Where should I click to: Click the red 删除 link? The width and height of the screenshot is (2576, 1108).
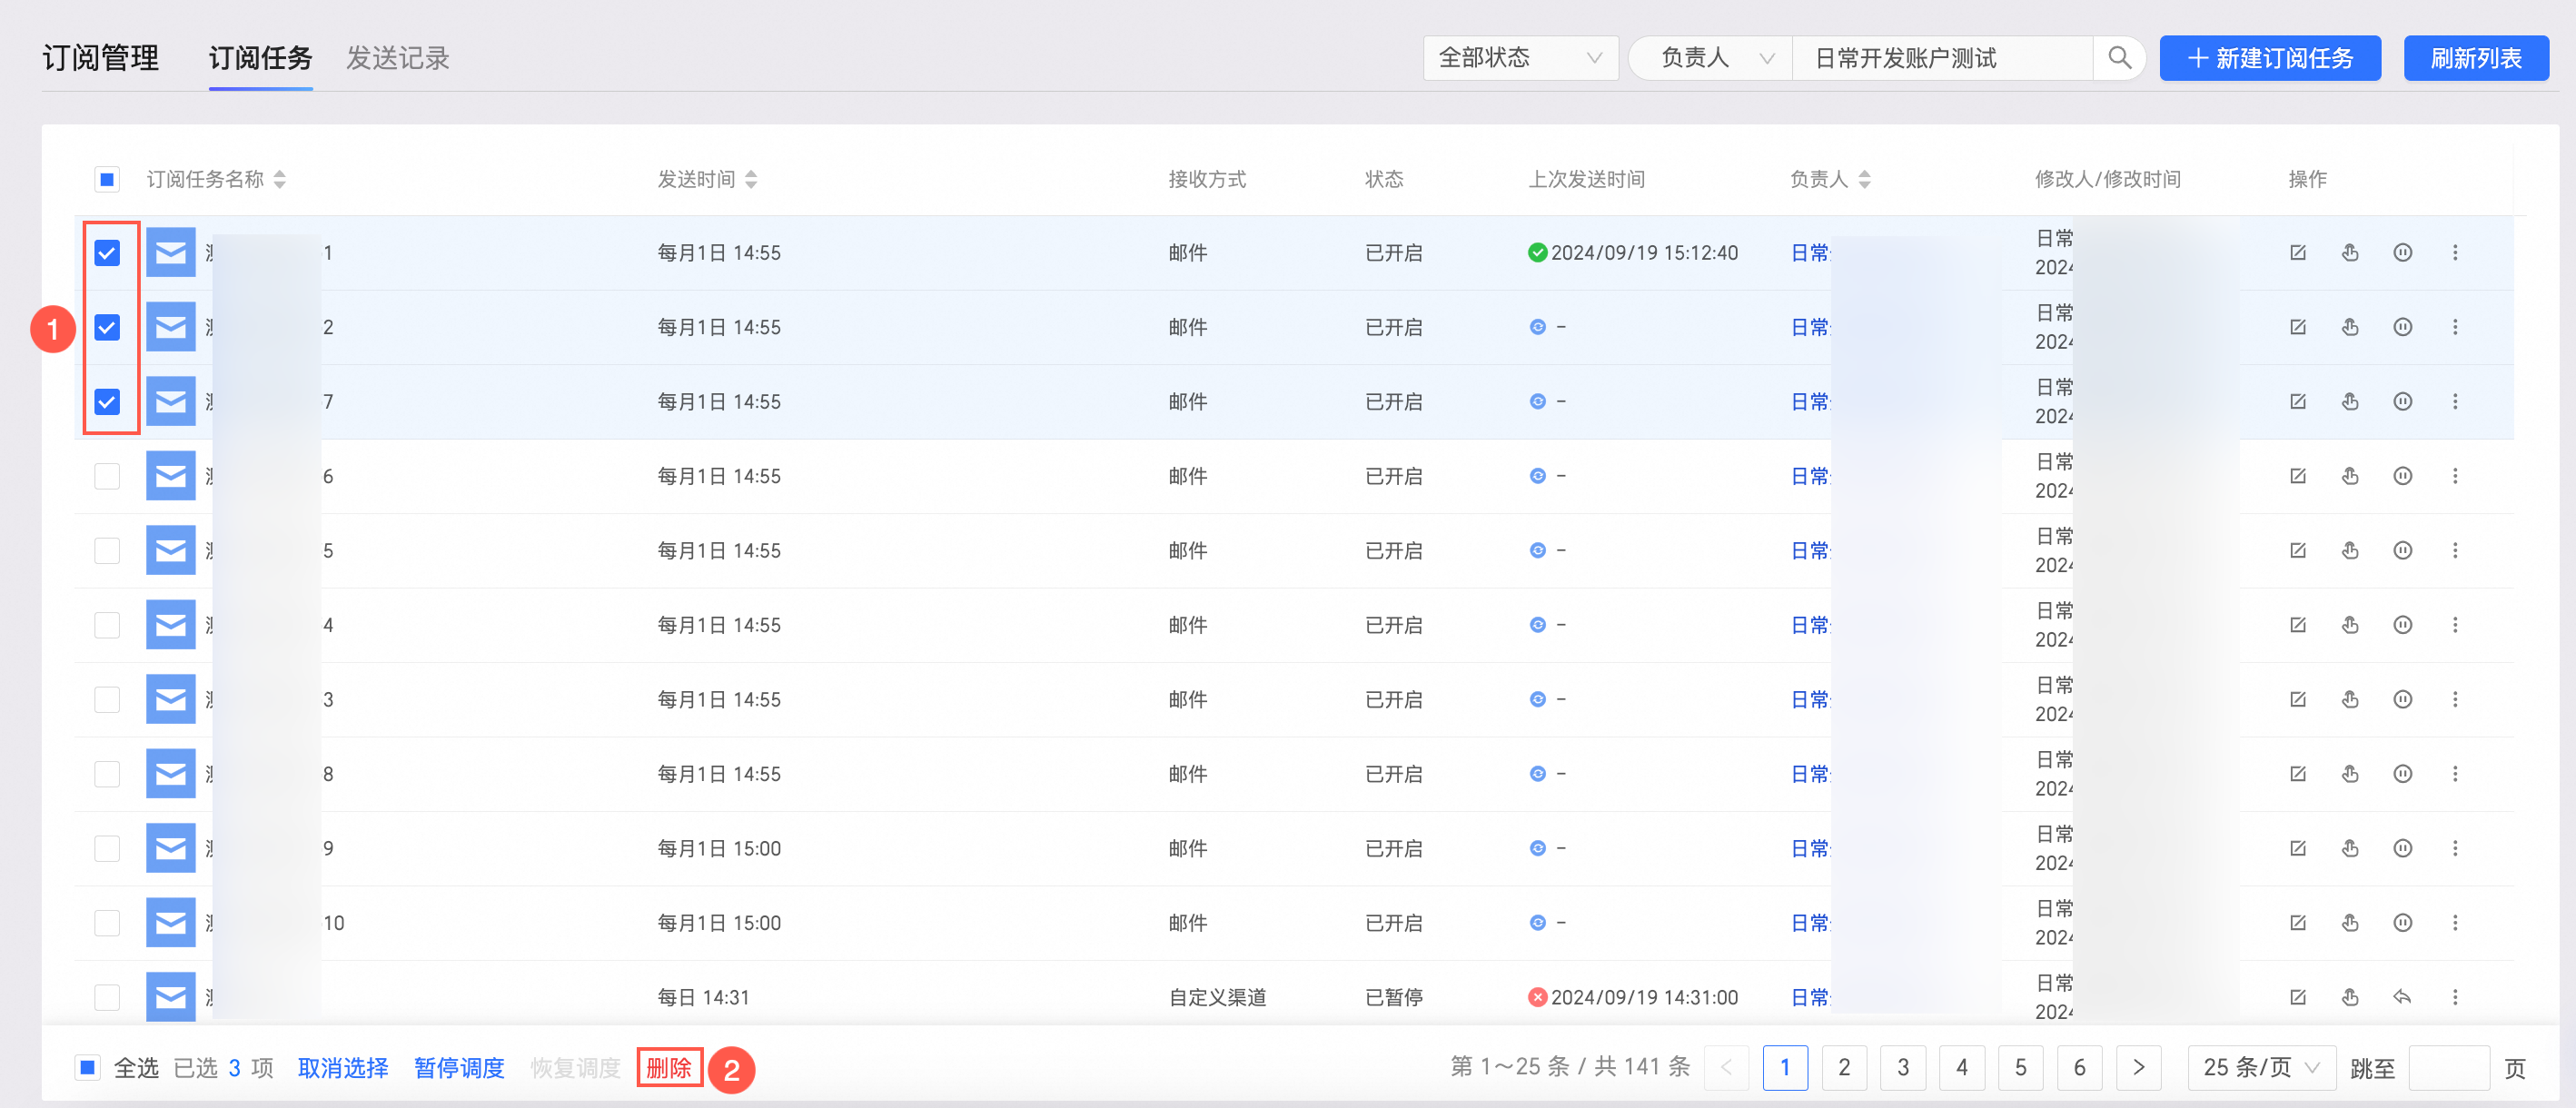pos(668,1067)
